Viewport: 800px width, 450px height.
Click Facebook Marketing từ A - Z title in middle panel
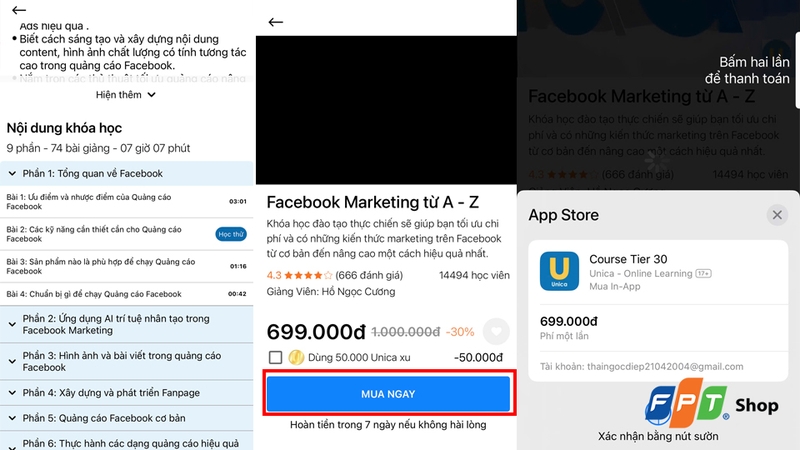point(372,203)
